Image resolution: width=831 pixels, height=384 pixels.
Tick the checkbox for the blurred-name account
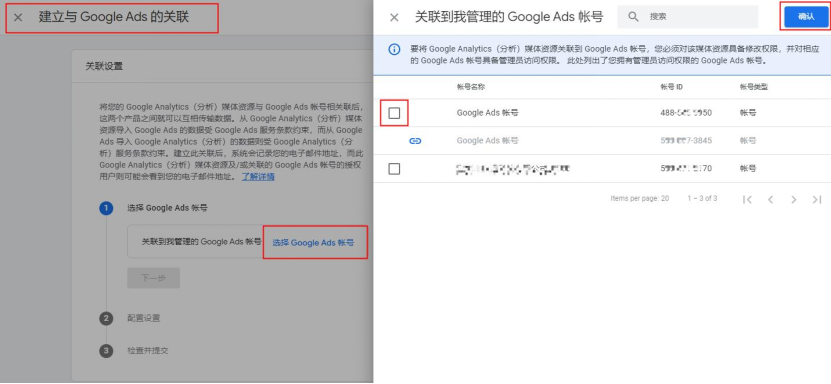394,169
